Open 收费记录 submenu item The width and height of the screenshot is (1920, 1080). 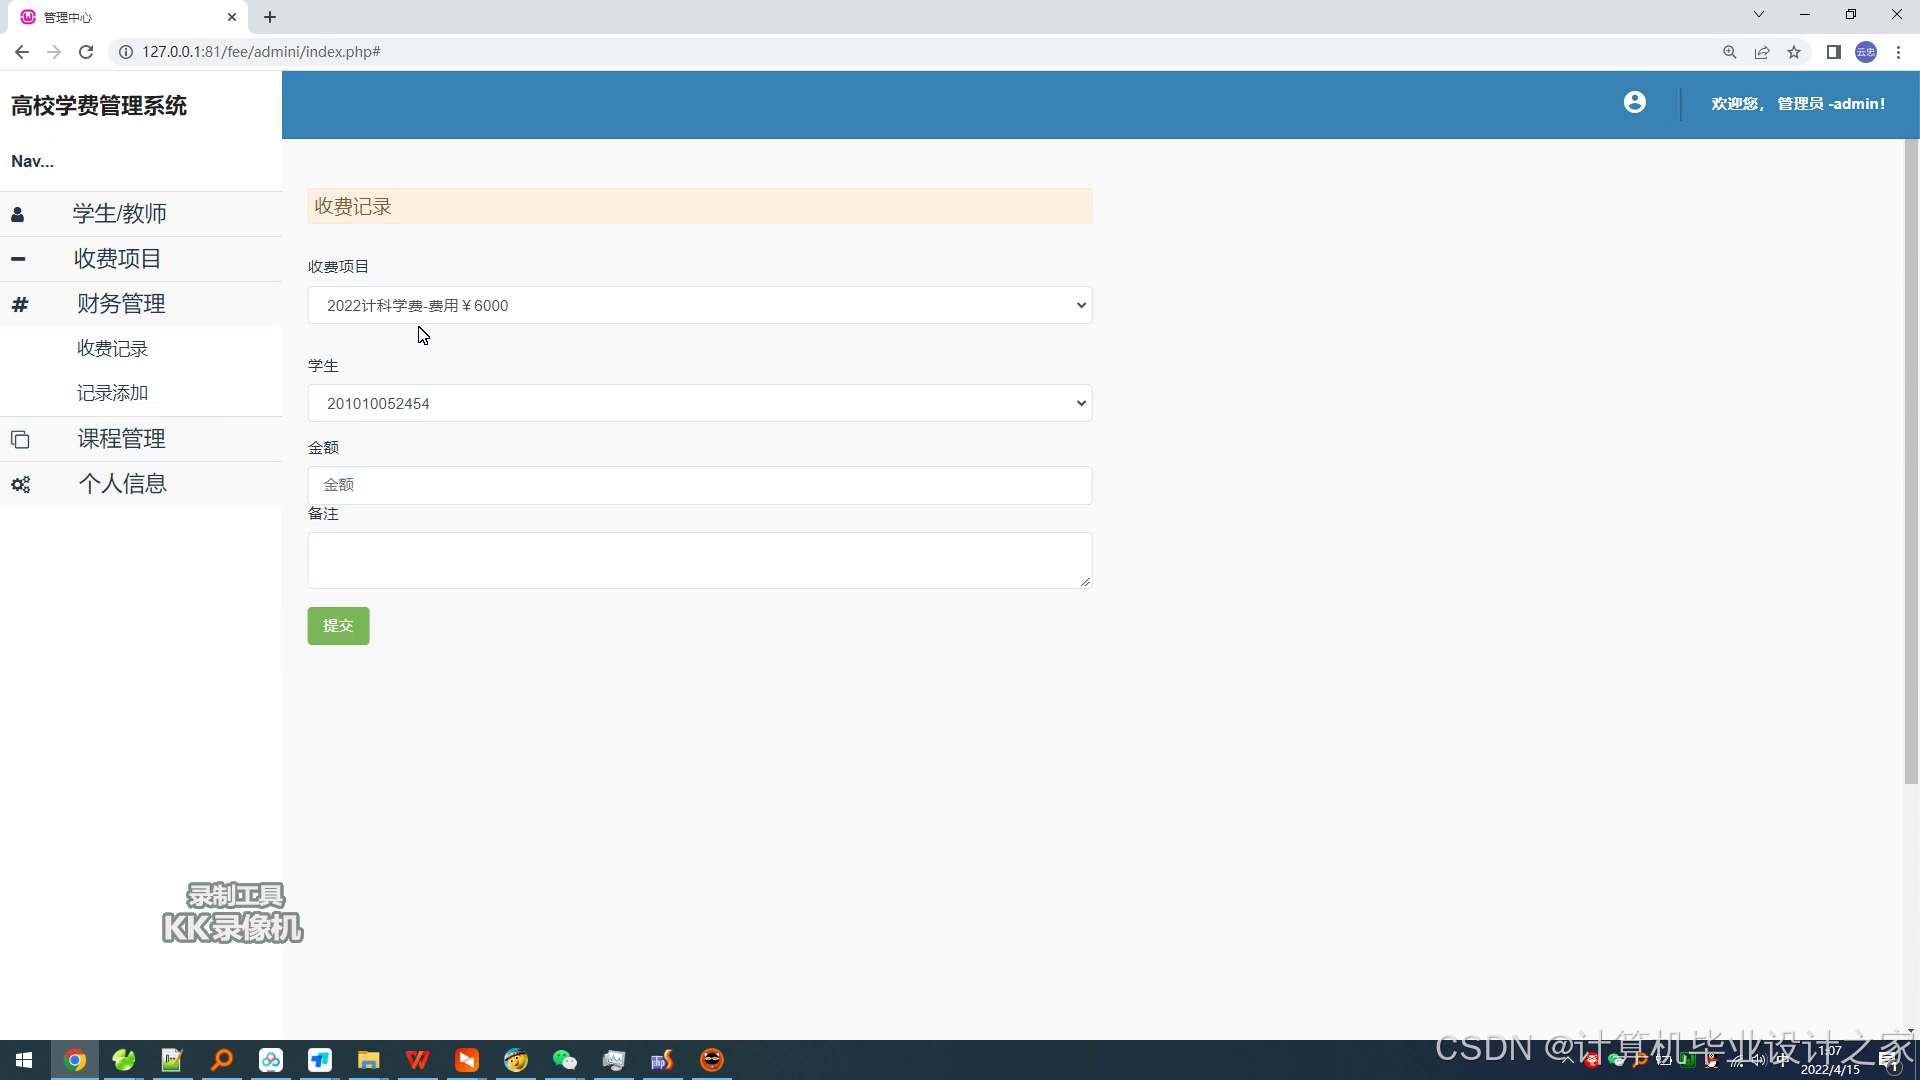point(112,349)
